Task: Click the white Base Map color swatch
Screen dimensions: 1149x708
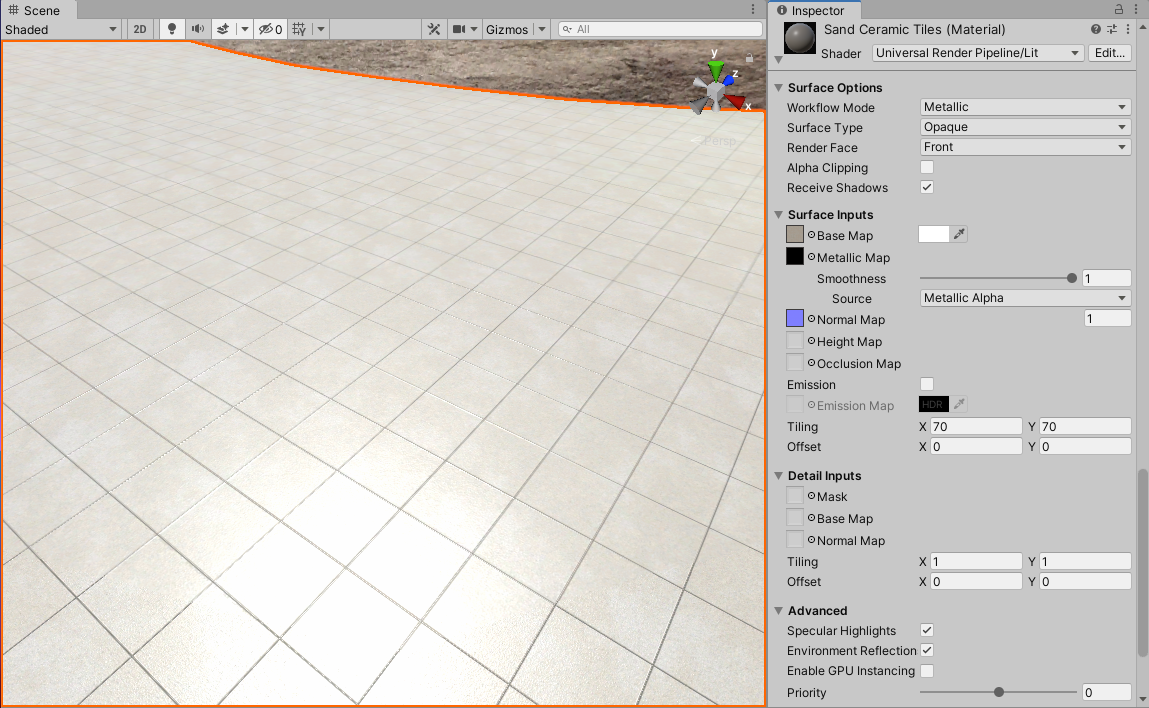Action: tap(934, 235)
